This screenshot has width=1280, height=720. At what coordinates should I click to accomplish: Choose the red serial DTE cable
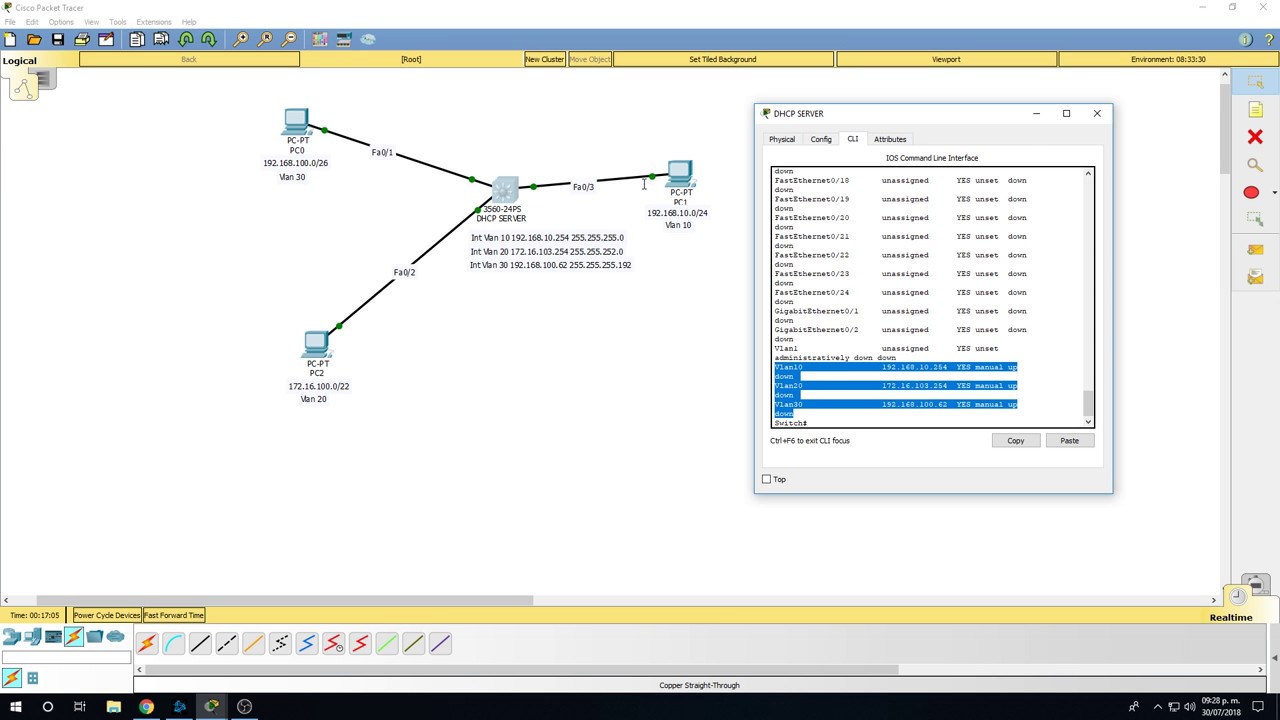tap(360, 644)
